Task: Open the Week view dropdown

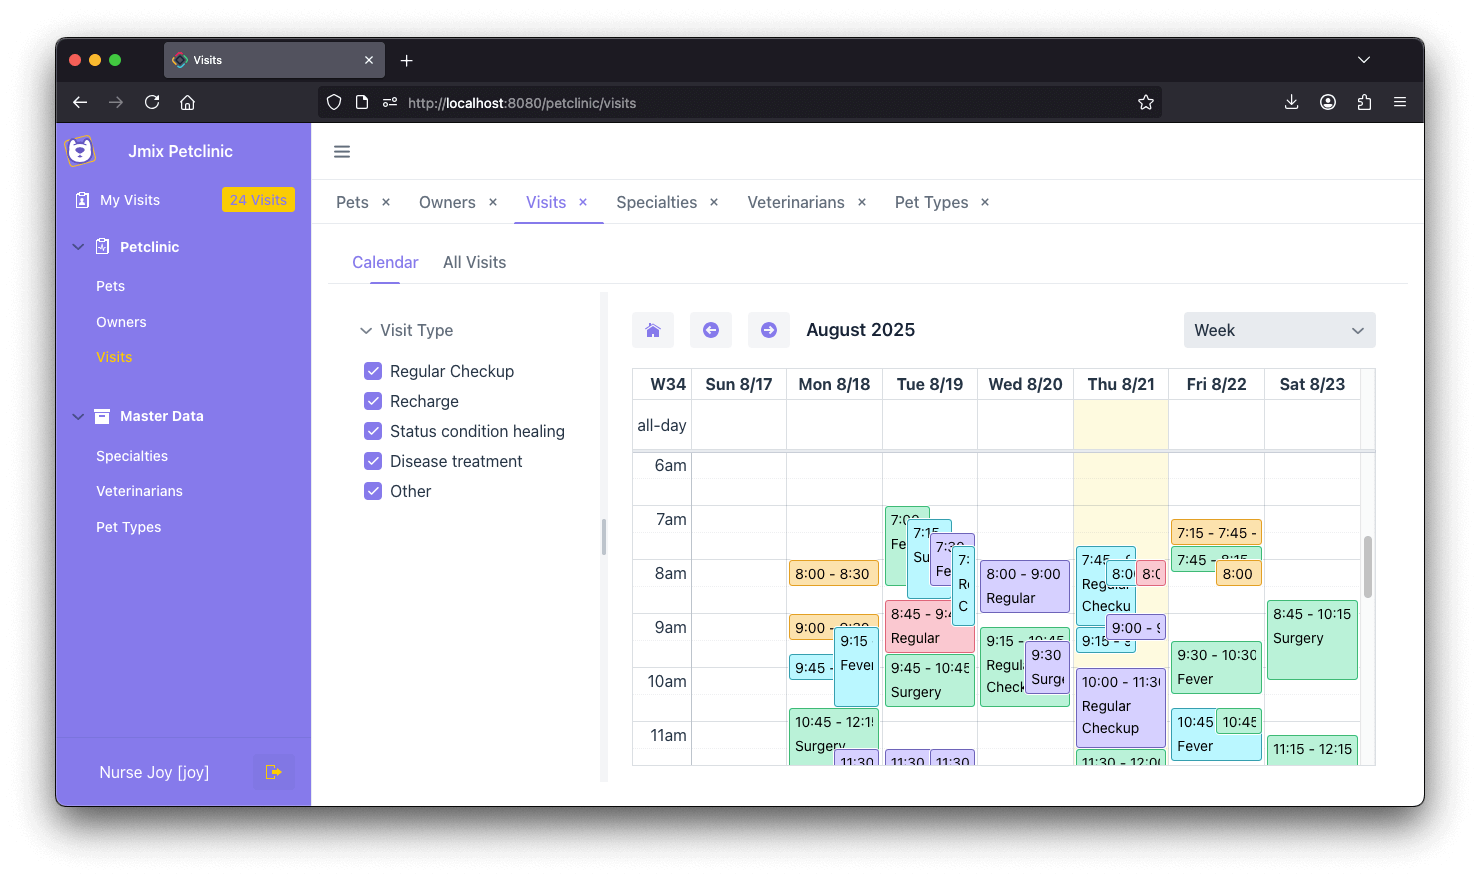Action: tap(1279, 330)
